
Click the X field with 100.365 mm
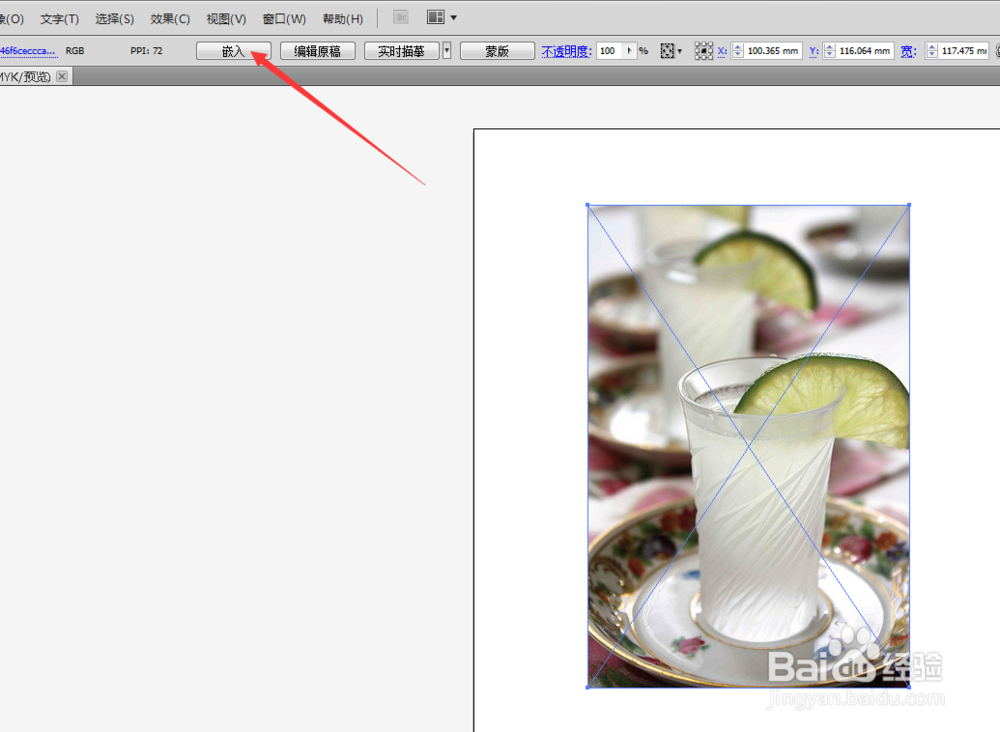coord(773,51)
